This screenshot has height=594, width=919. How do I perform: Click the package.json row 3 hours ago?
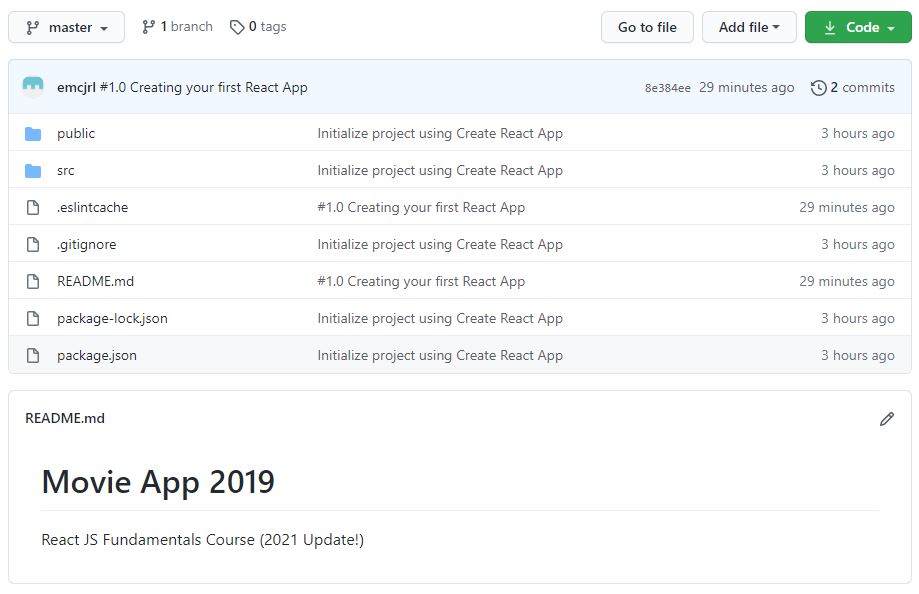click(x=857, y=355)
